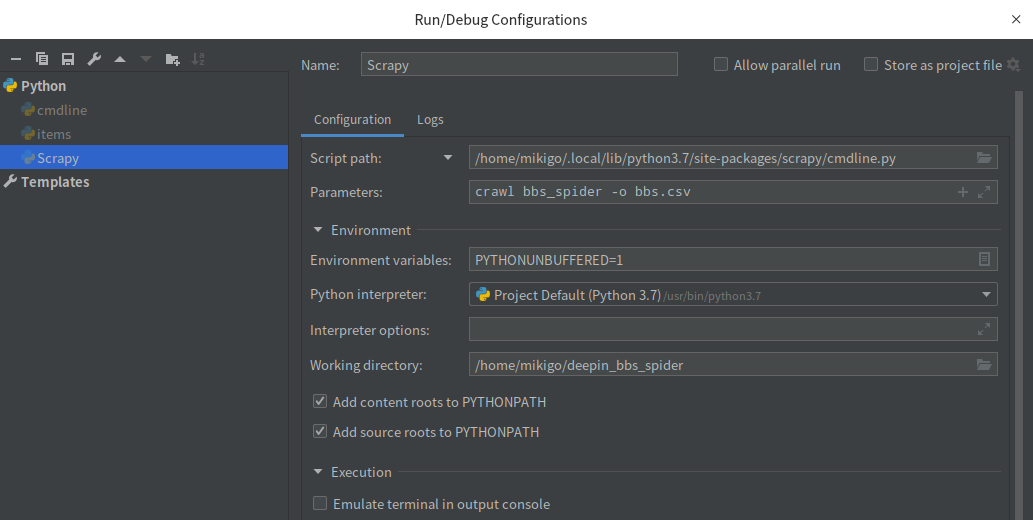Enable Allow parallel run checkbox

(721, 65)
